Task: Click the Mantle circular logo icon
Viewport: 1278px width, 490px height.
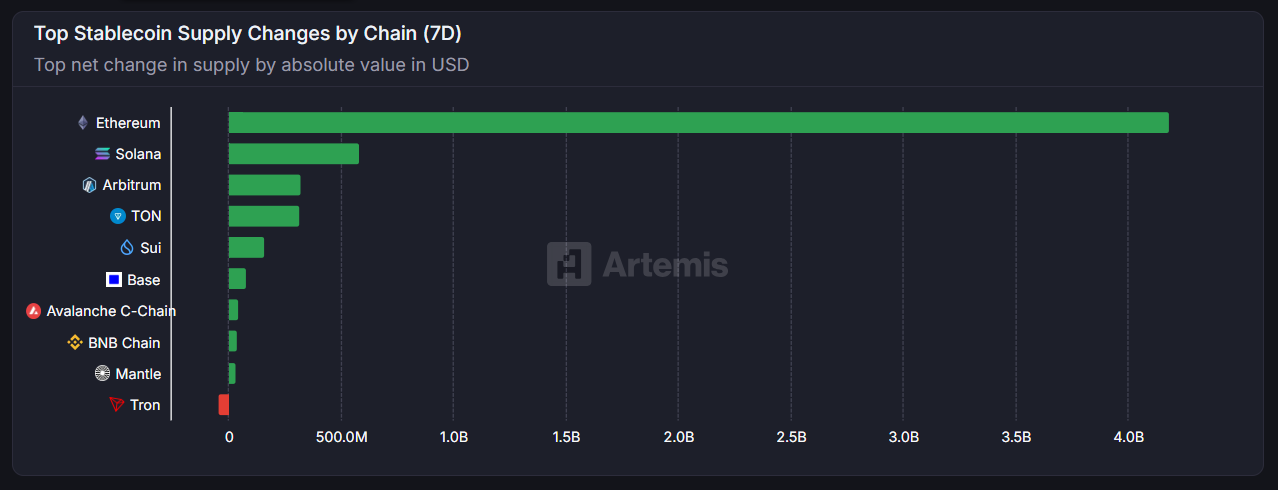Action: pyautogui.click(x=102, y=374)
